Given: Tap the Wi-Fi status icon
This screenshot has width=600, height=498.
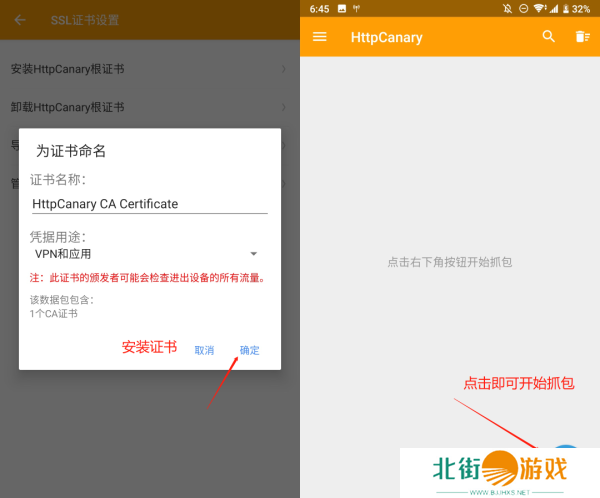Looking at the screenshot, I should pos(539,8).
